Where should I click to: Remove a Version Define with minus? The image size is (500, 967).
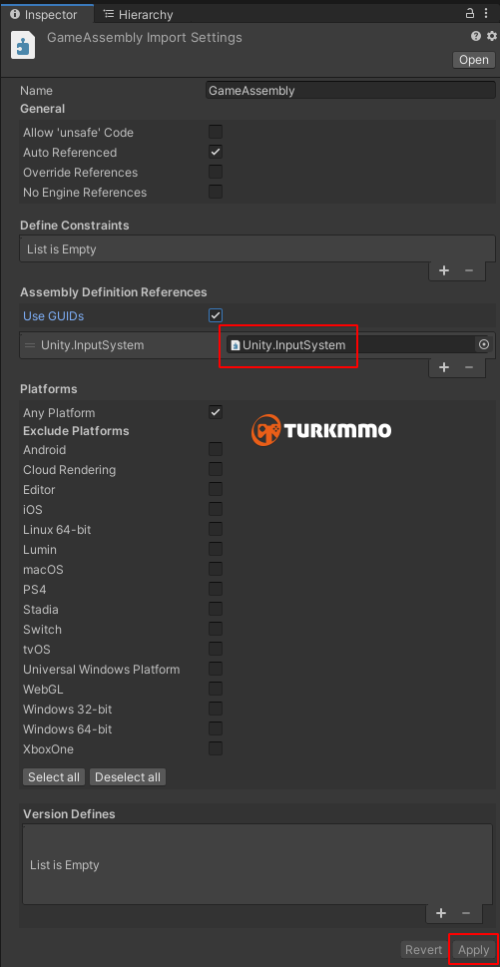coord(466,913)
